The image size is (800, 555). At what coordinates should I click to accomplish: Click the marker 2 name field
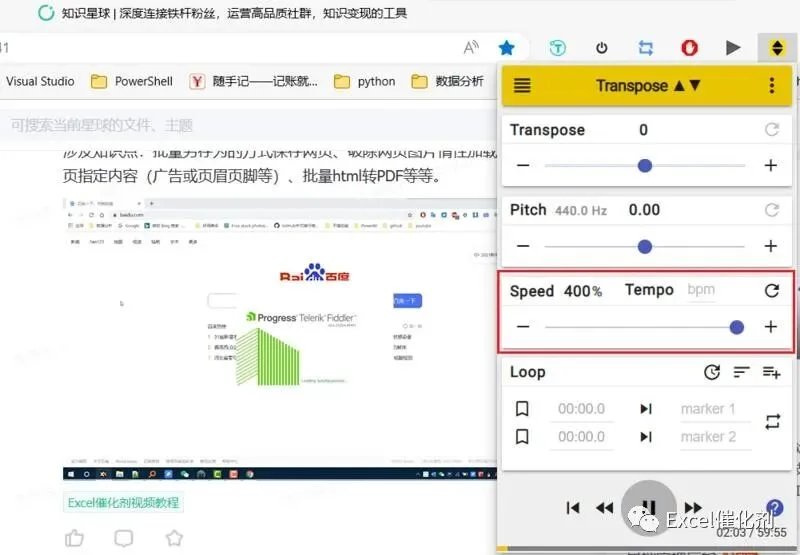pos(714,437)
